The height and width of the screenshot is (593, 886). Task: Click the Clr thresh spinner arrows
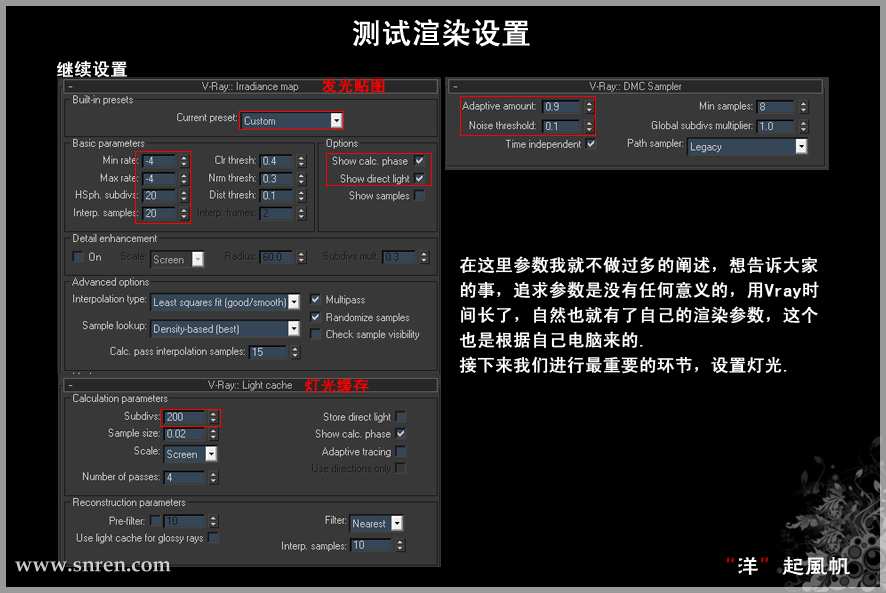[x=301, y=161]
